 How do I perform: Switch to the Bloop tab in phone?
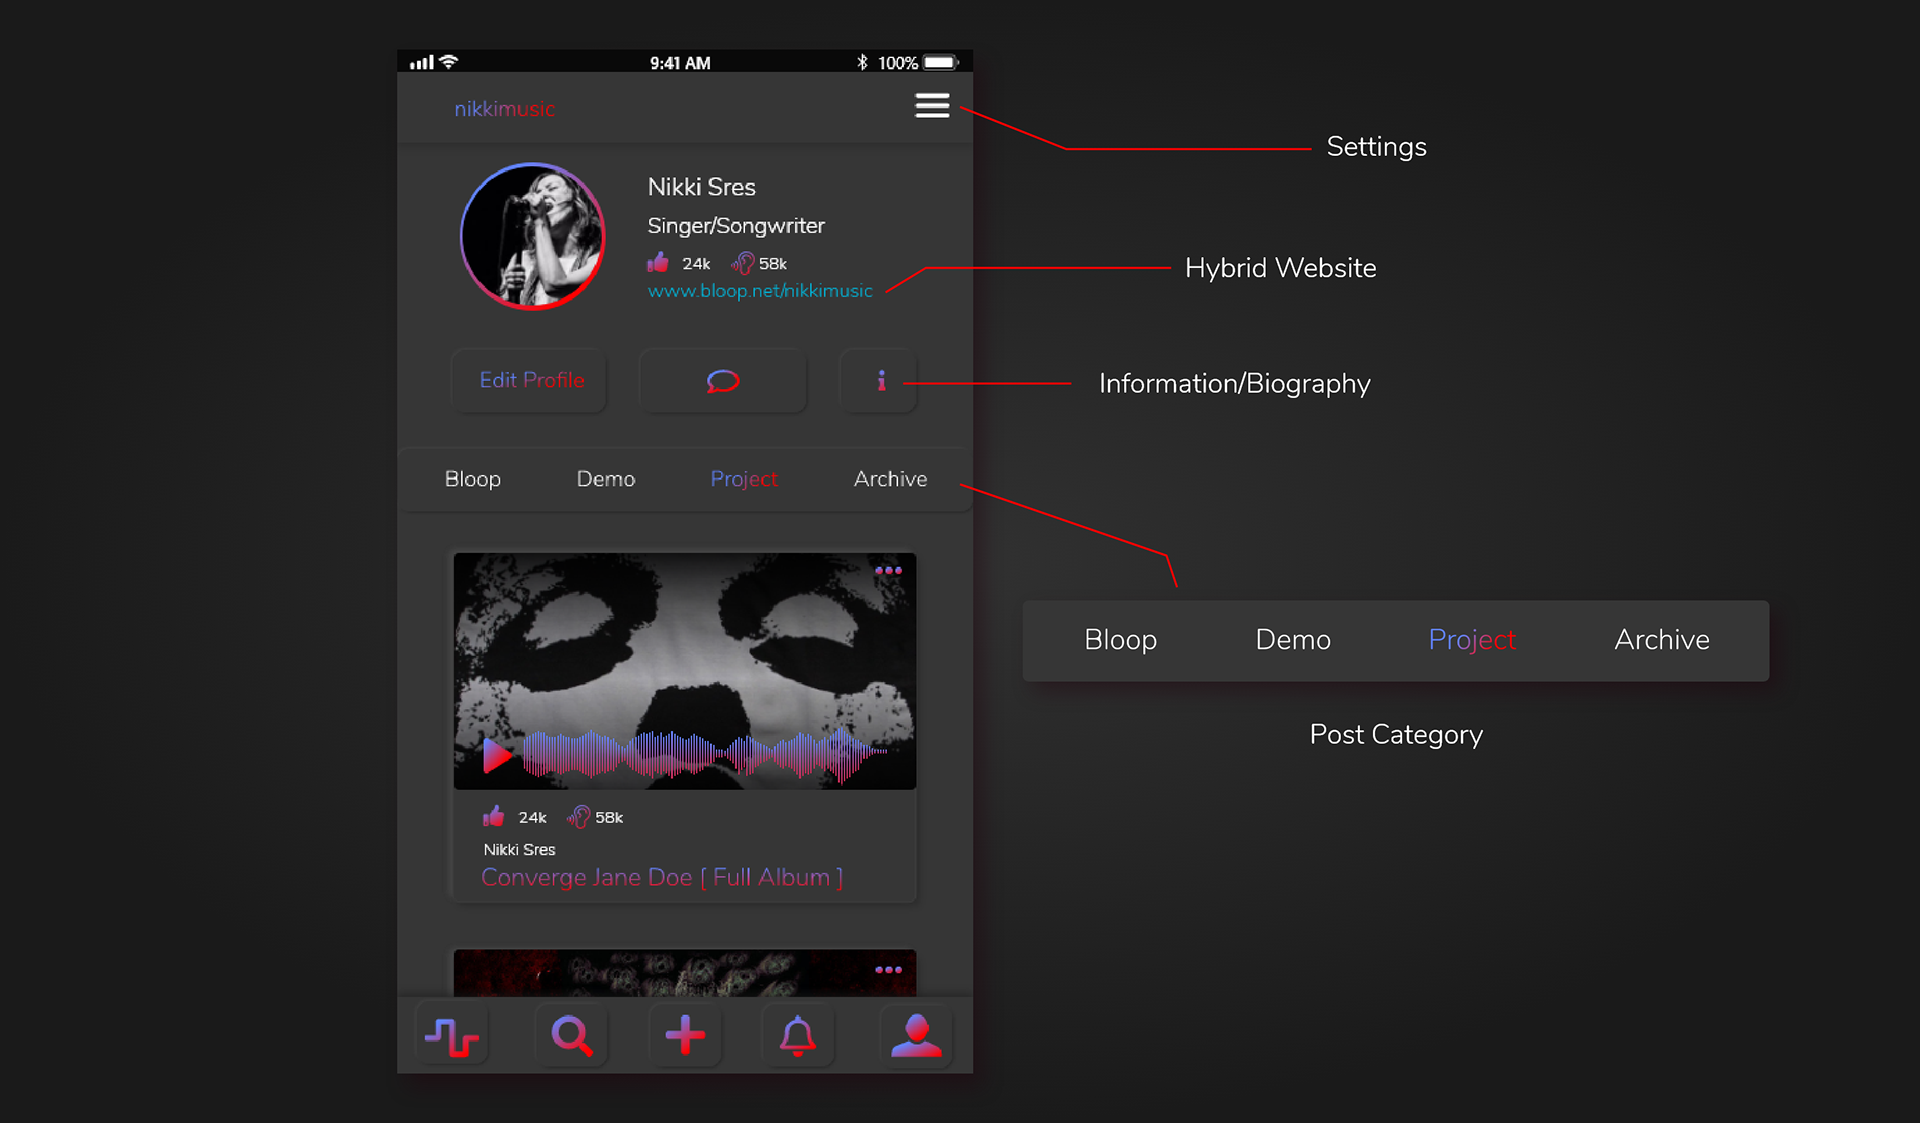472,479
